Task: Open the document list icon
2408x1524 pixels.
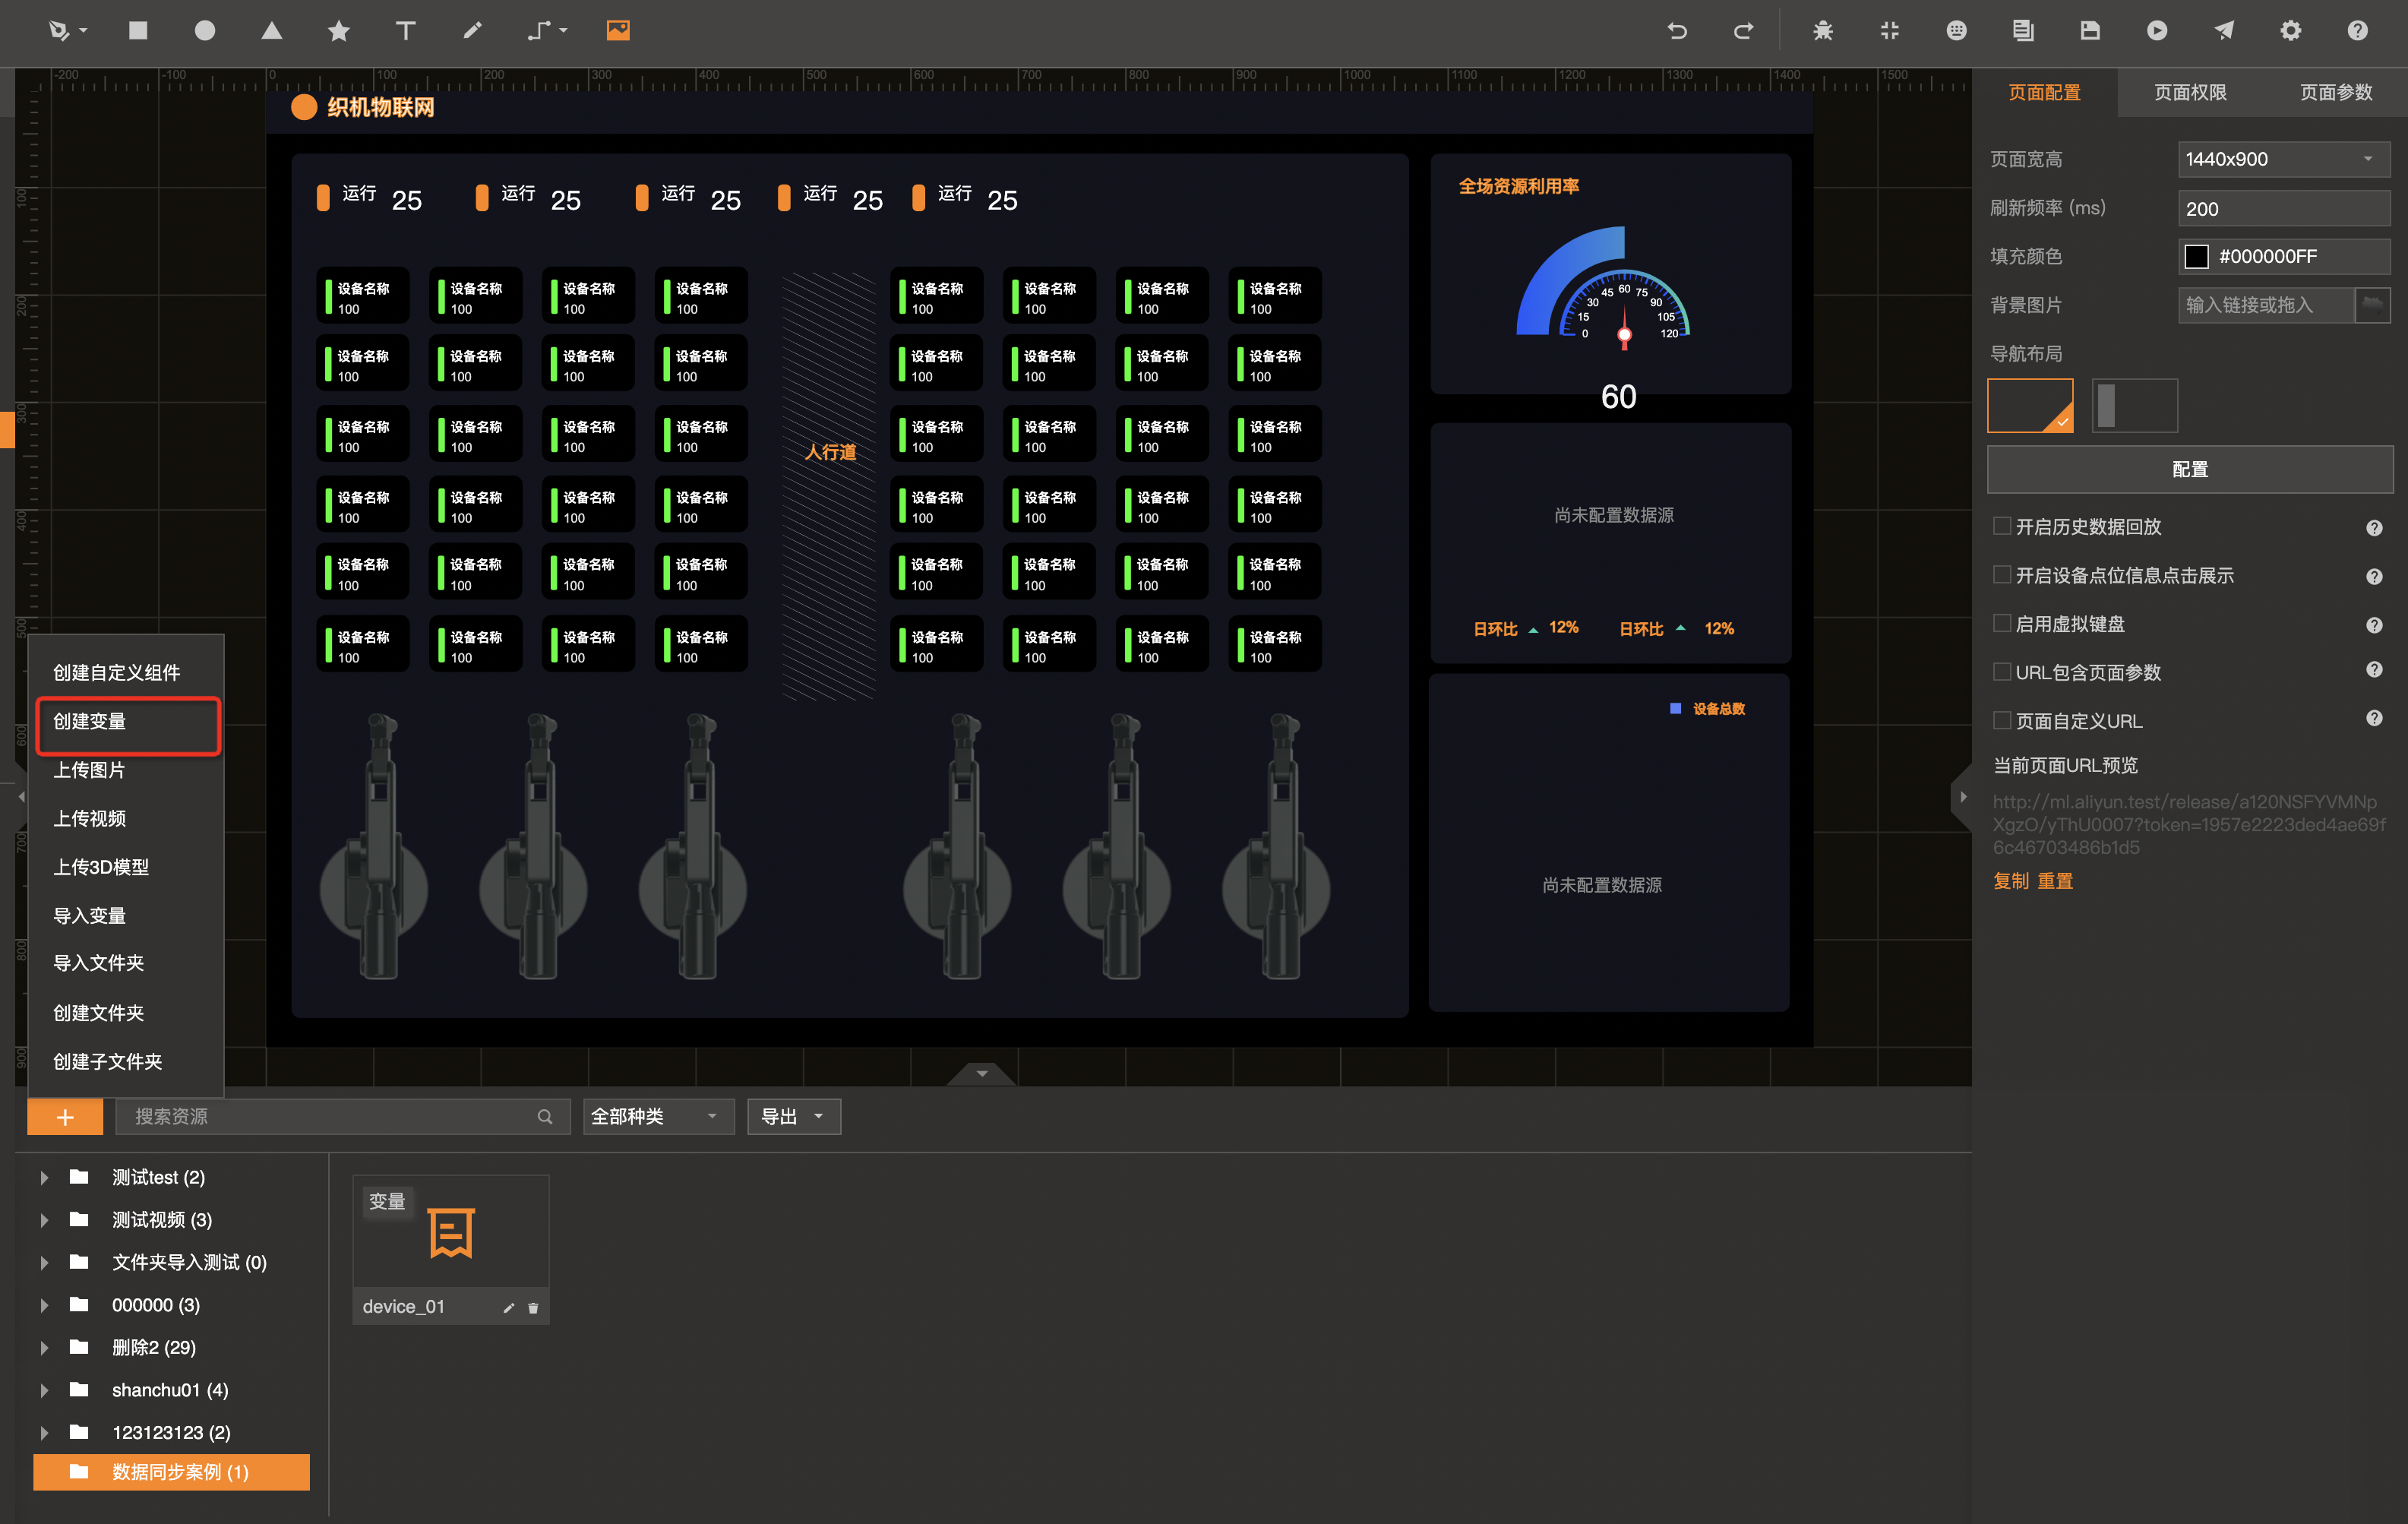Action: [2023, 31]
